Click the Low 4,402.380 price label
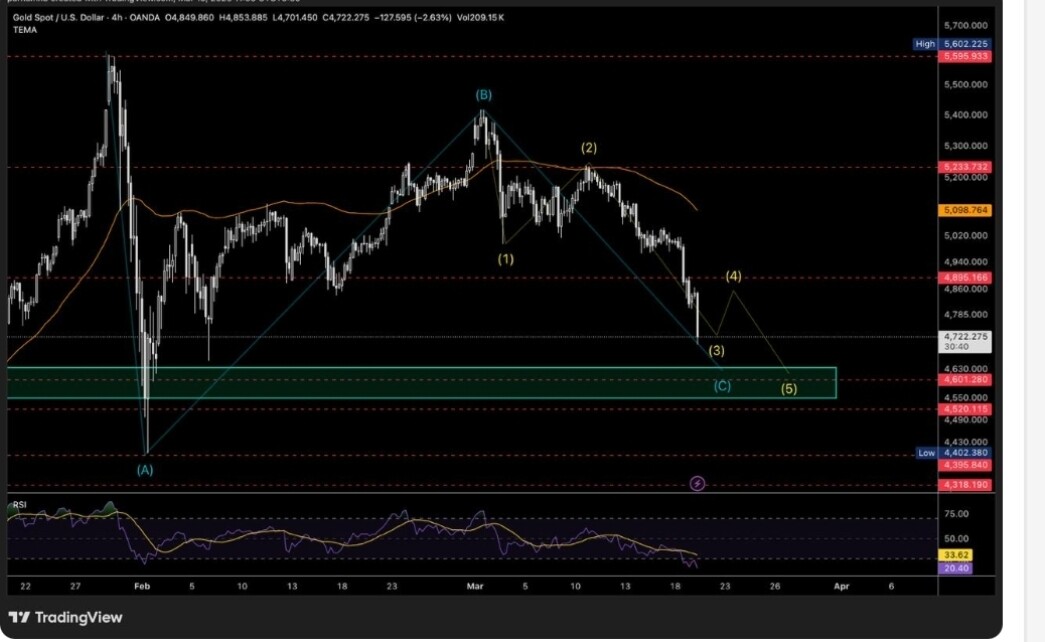Screen dimensions: 1045x642 click(954, 453)
